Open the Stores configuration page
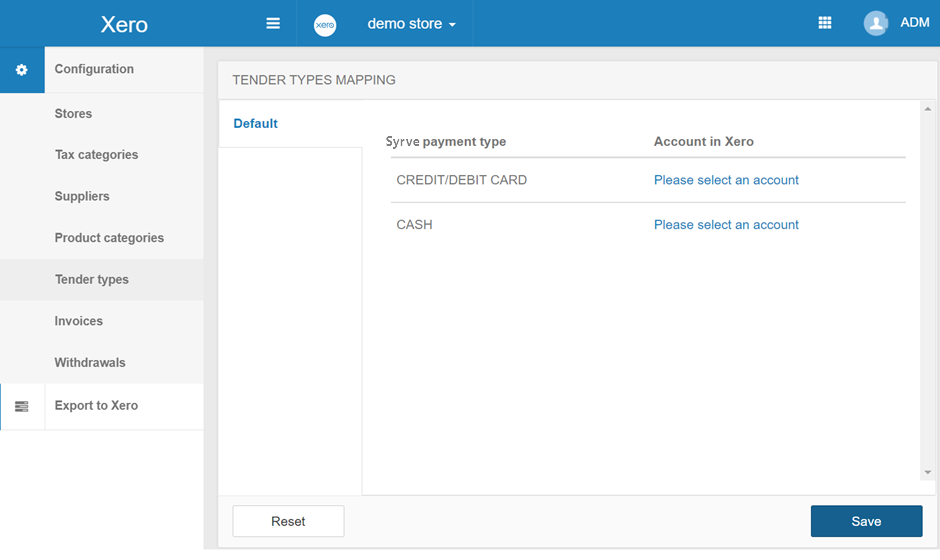This screenshot has height=560, width=940. (73, 114)
